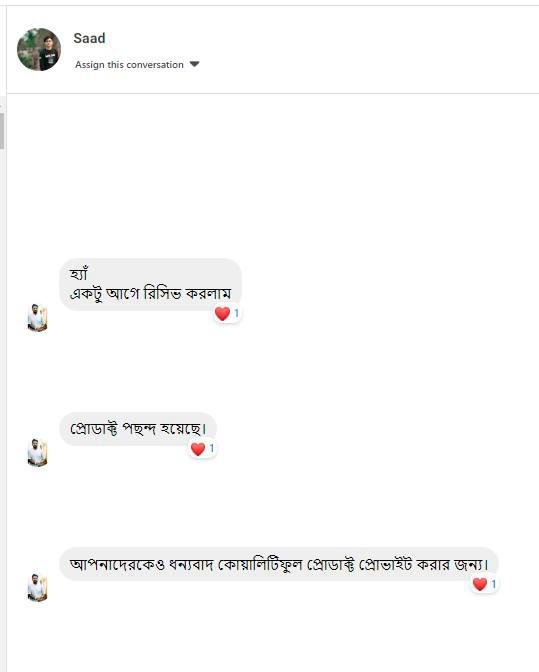Click heart reaction on the first message
This screenshot has width=539, height=672.
222,314
